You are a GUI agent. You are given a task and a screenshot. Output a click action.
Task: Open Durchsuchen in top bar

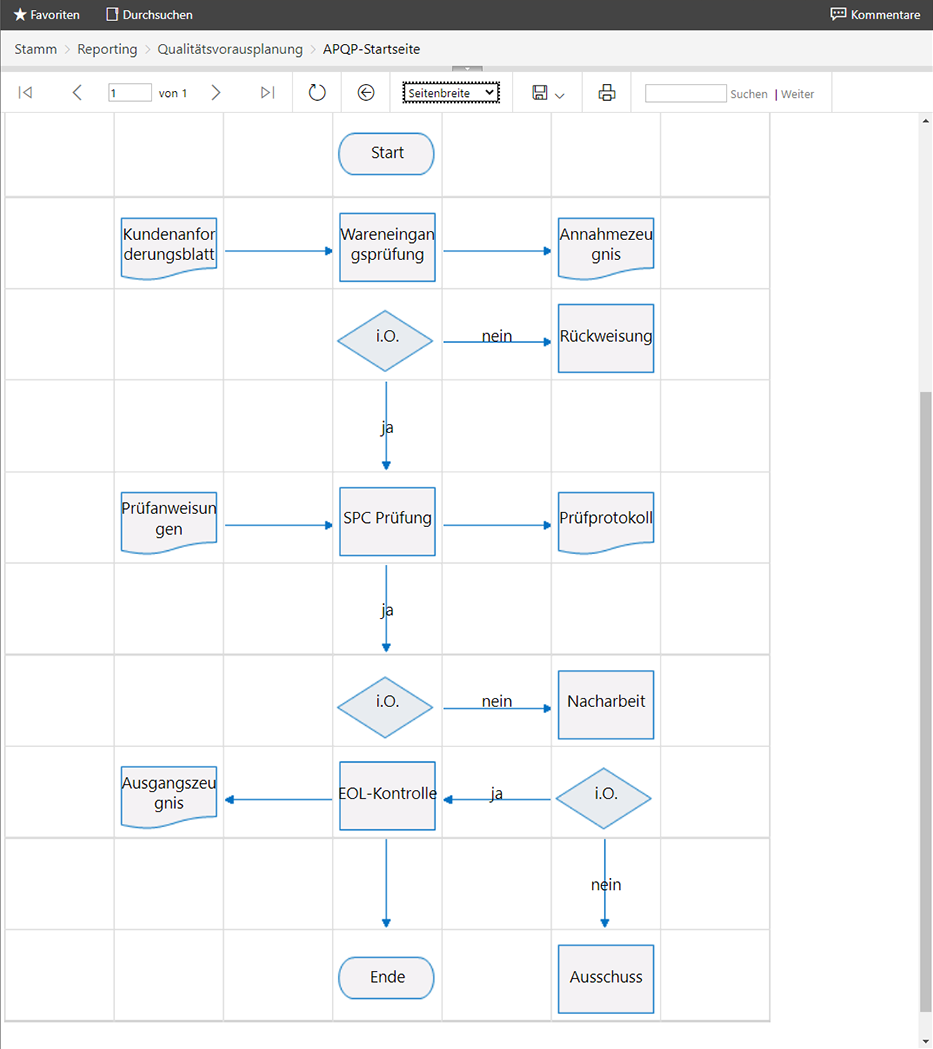[x=149, y=15]
